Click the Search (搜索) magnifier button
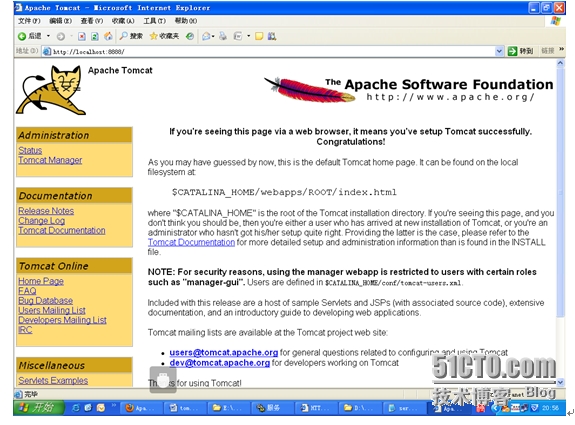The image size is (575, 425). 131,36
